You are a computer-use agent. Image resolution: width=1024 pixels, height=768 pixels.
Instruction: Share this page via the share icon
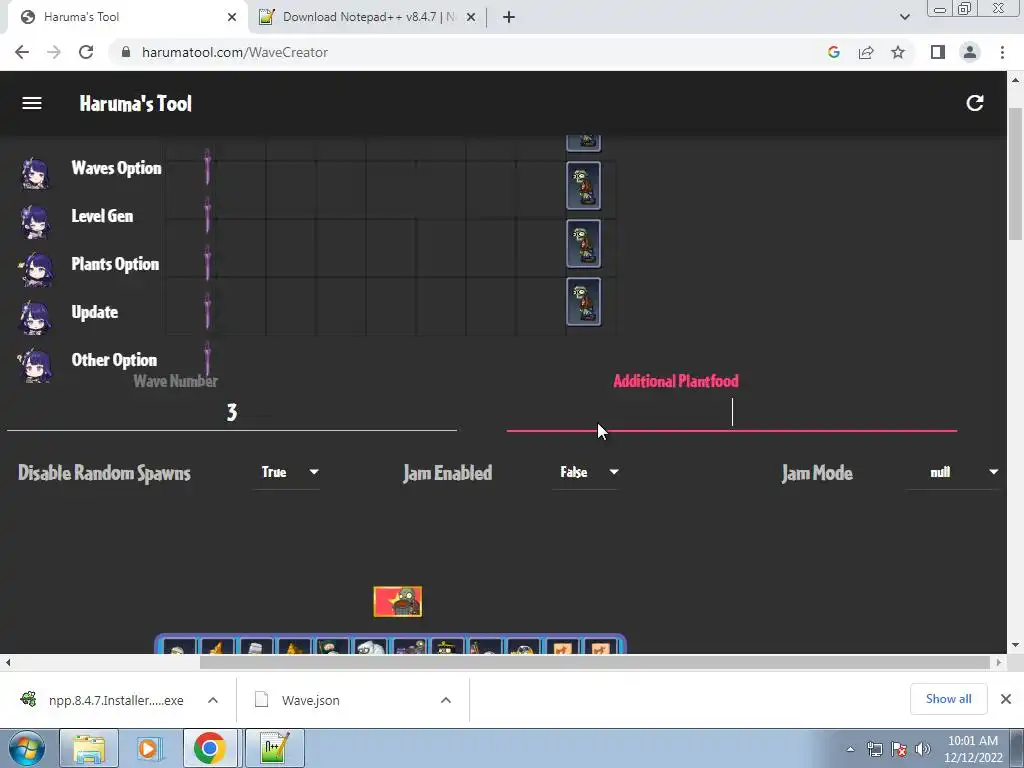(x=866, y=52)
